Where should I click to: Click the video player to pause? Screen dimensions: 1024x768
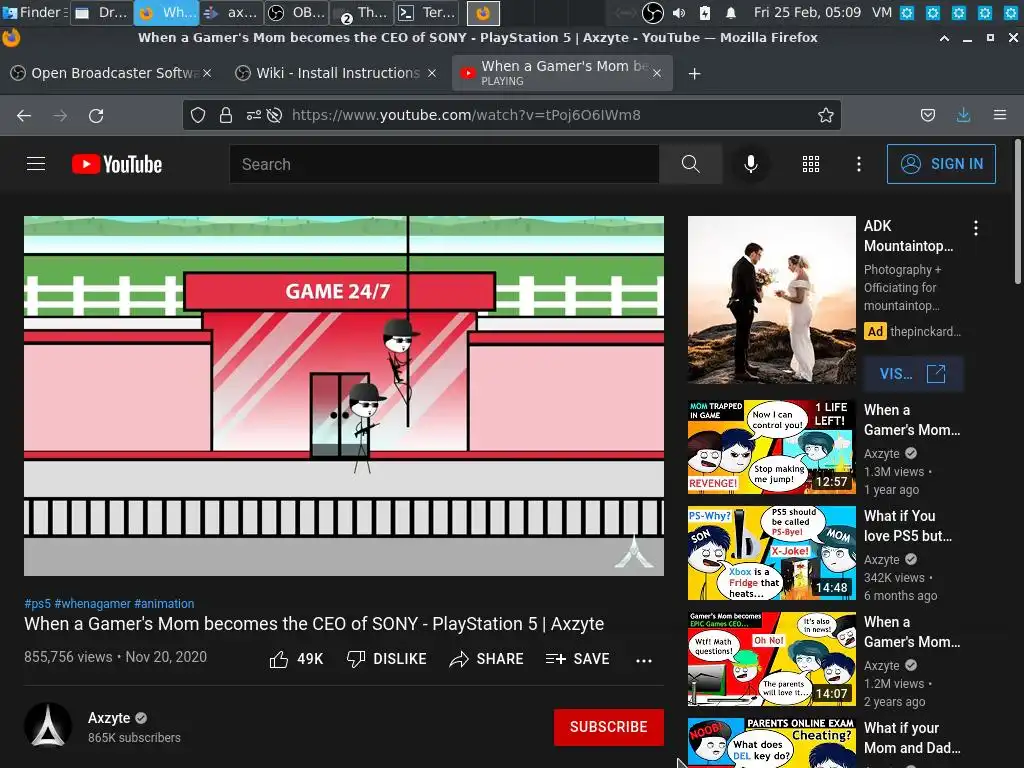point(344,396)
